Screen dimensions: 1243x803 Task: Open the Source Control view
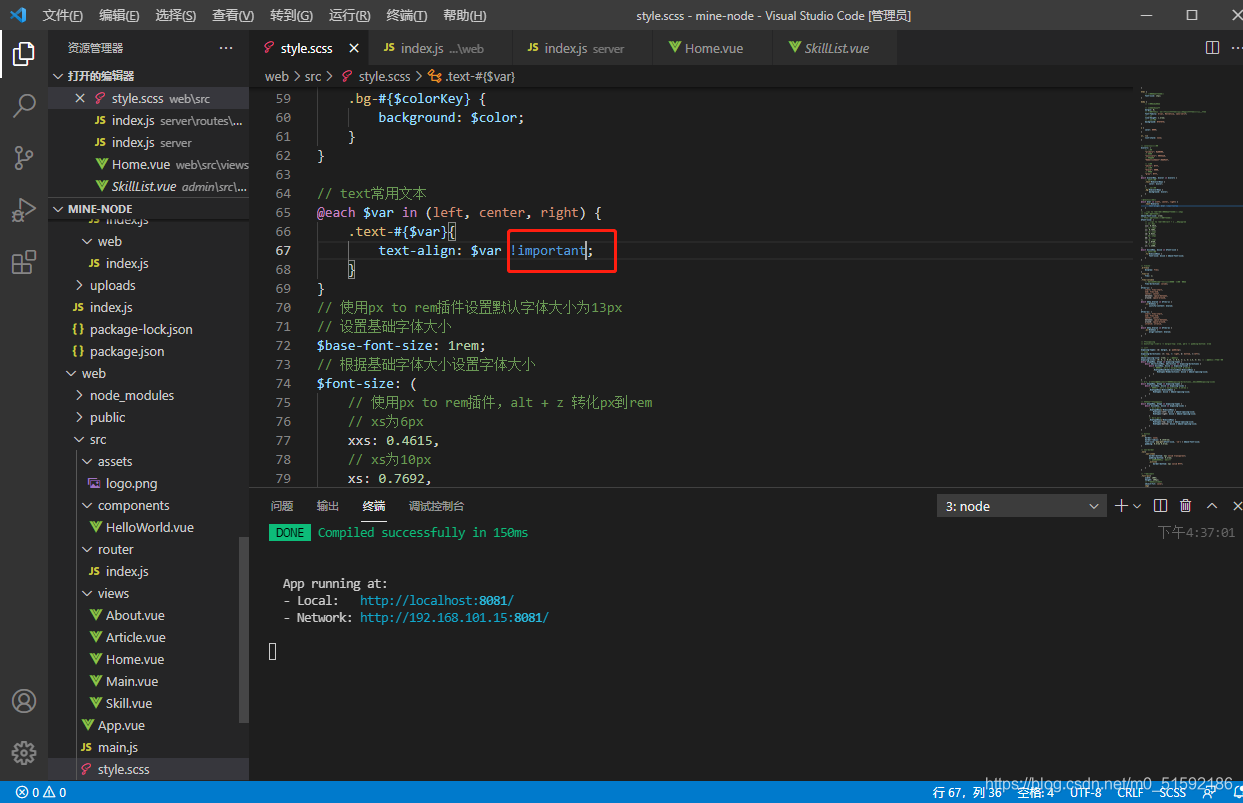[x=24, y=158]
